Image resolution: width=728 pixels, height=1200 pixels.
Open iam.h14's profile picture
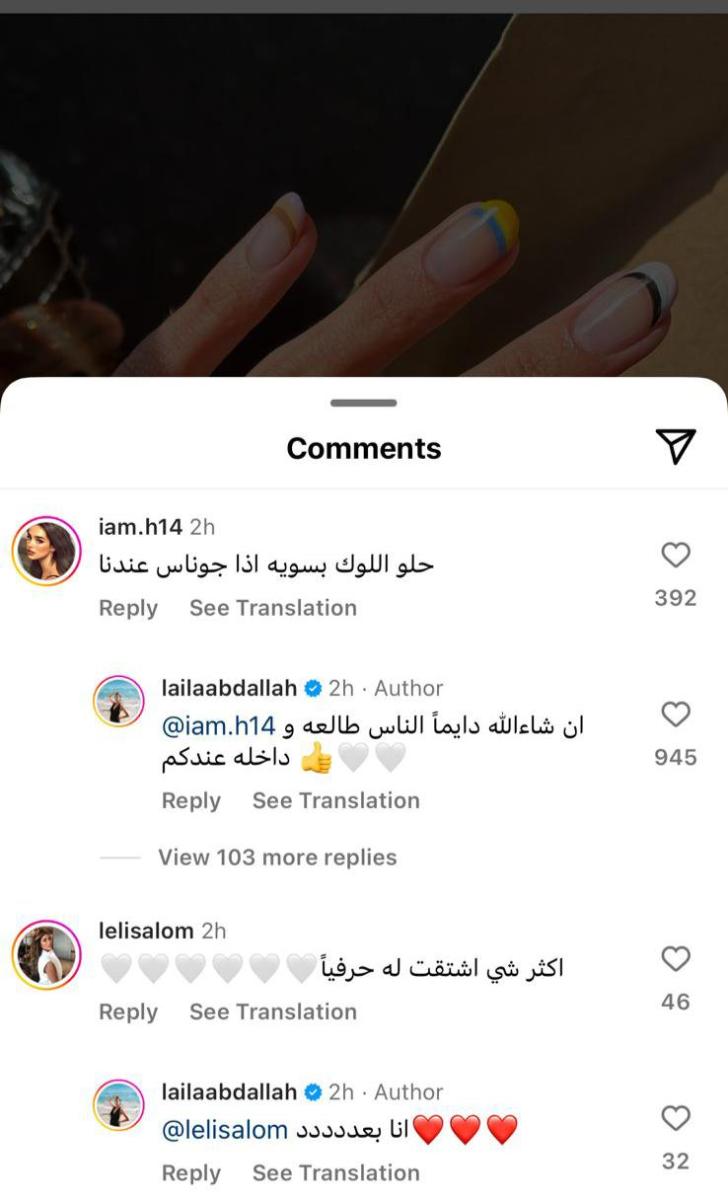pyautogui.click(x=46, y=552)
